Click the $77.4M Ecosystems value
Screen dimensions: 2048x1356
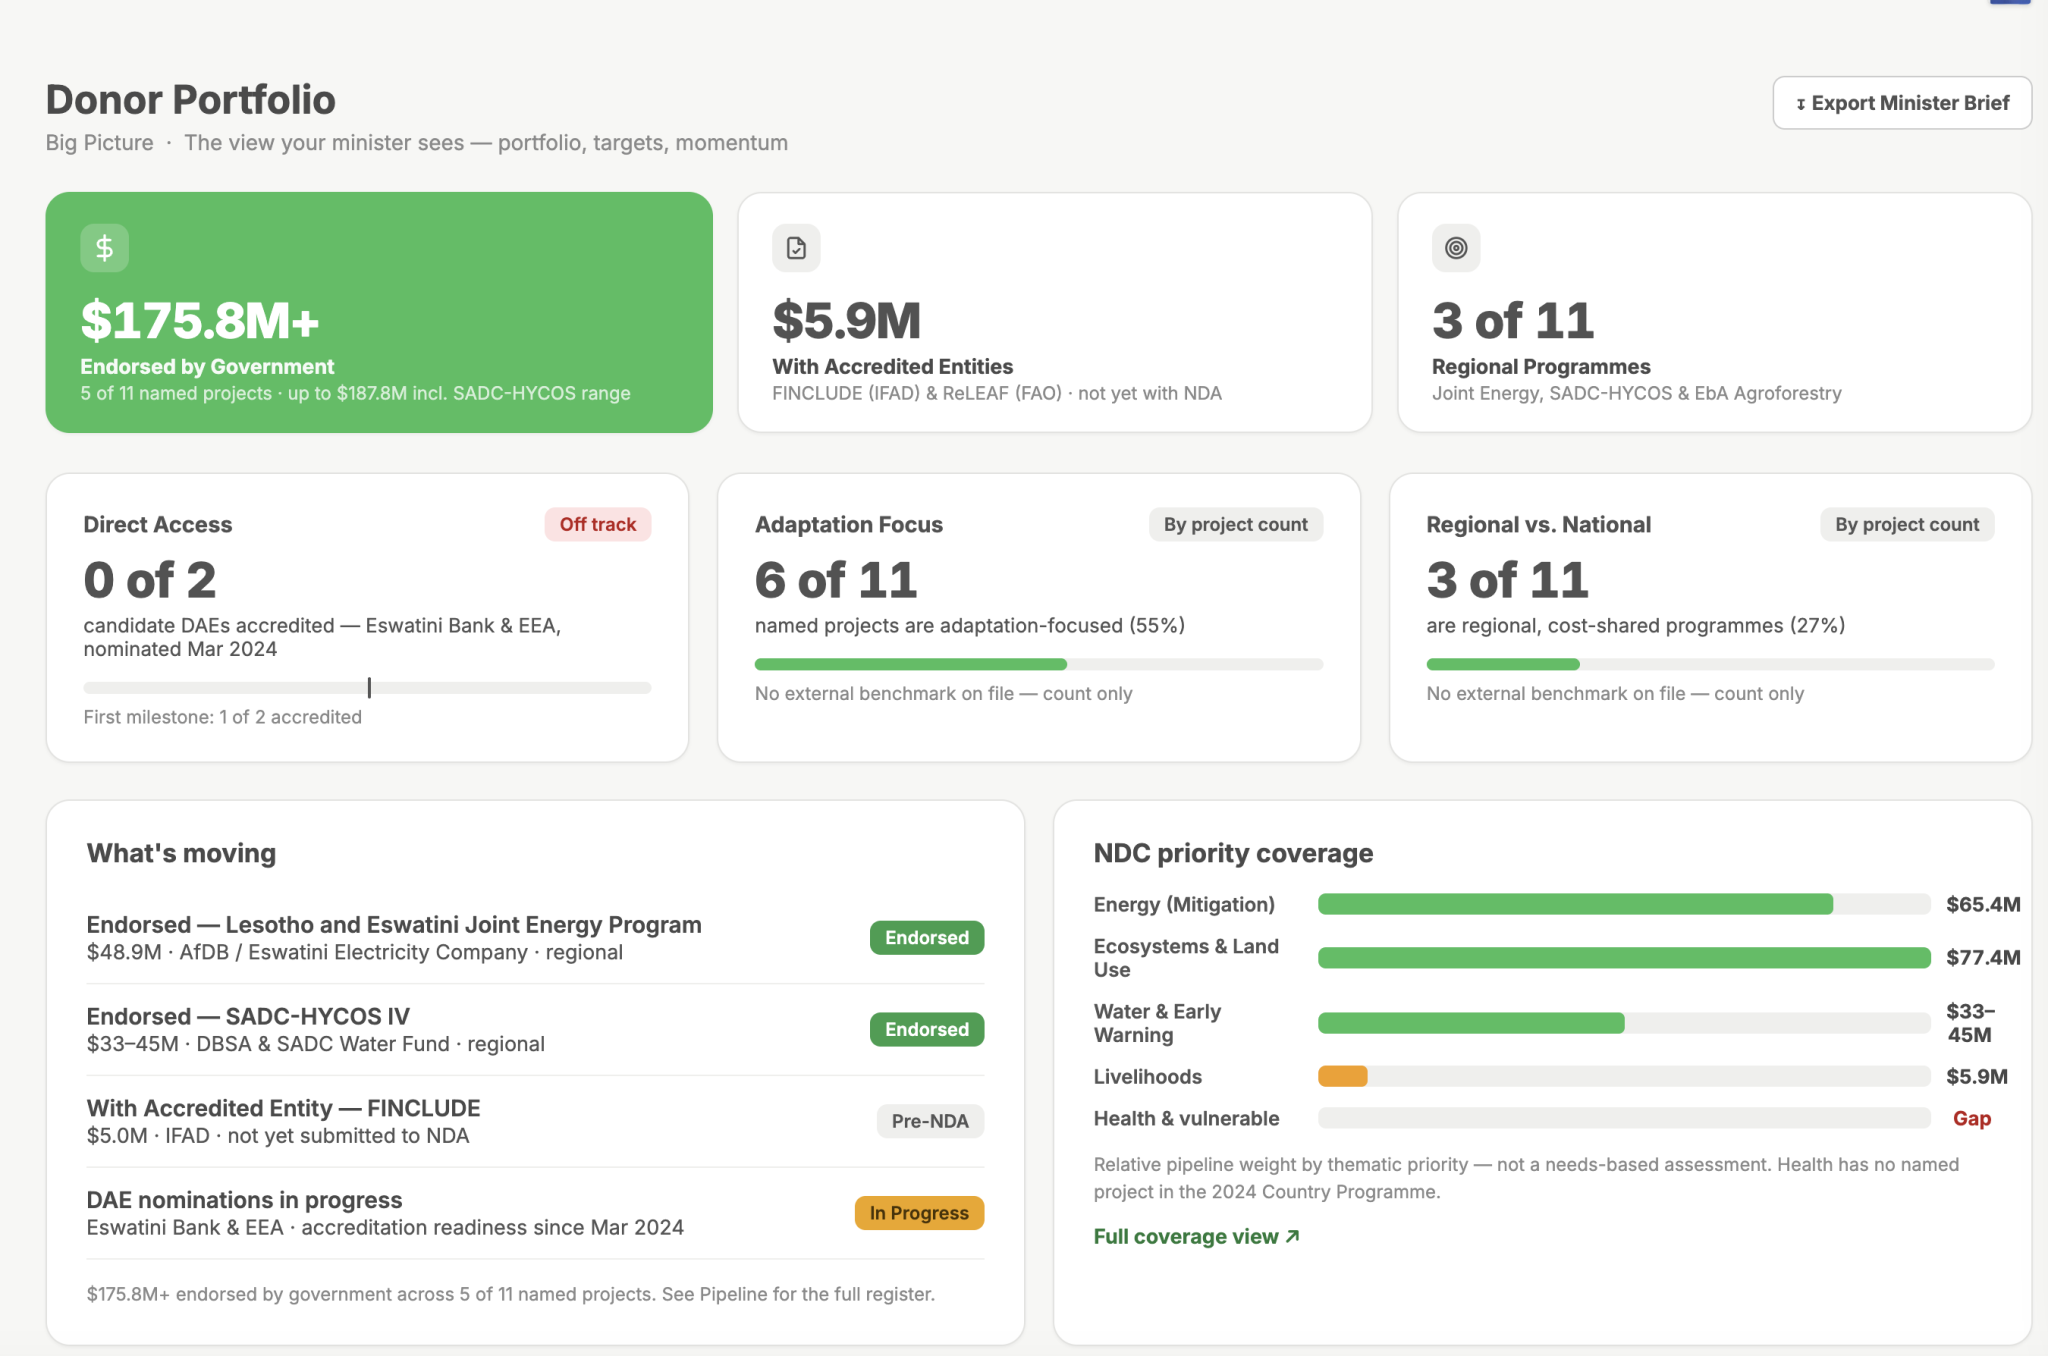pos(1983,957)
